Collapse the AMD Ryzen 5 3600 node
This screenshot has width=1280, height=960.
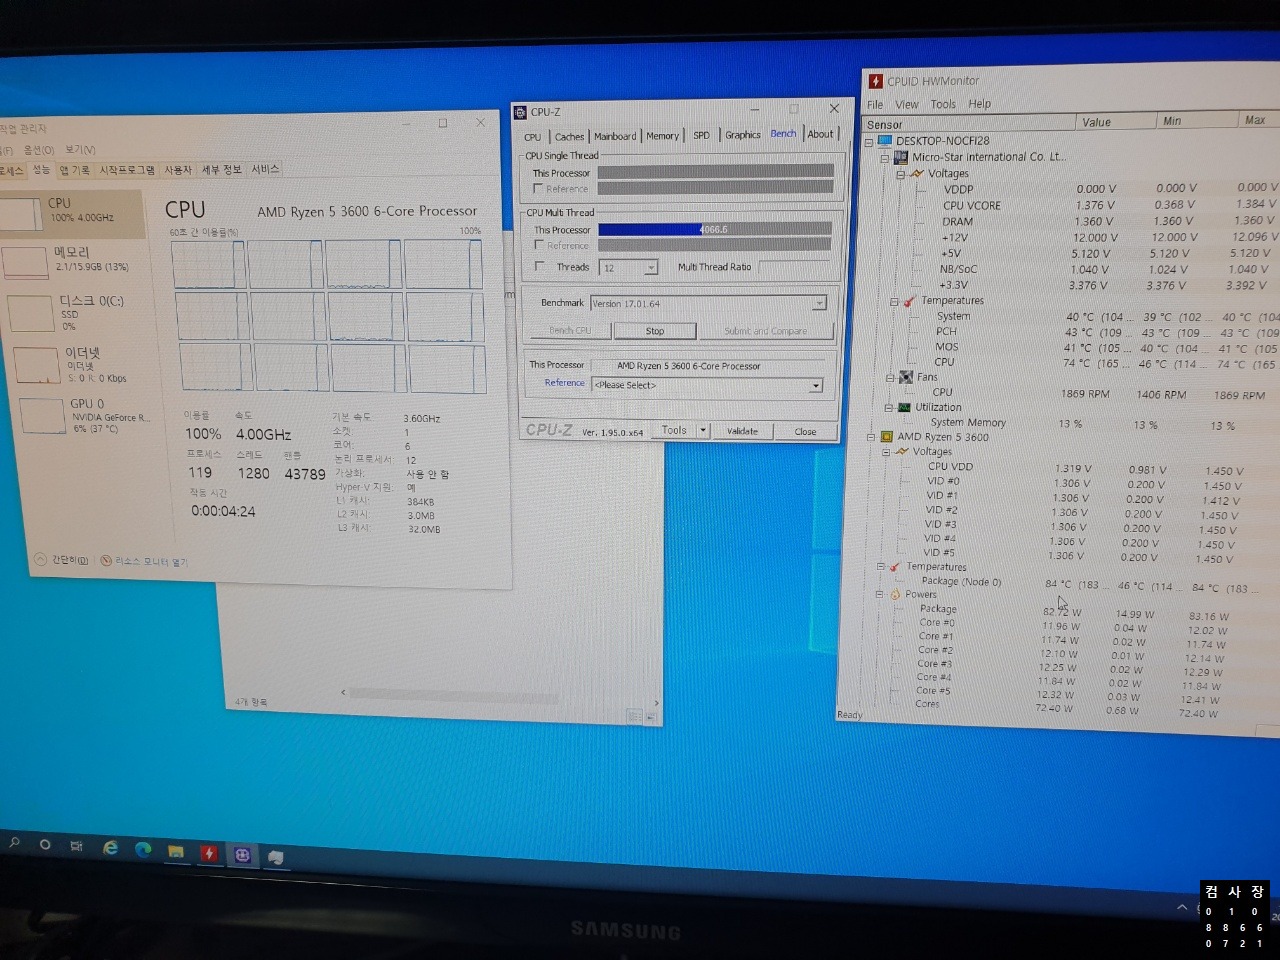click(870, 437)
